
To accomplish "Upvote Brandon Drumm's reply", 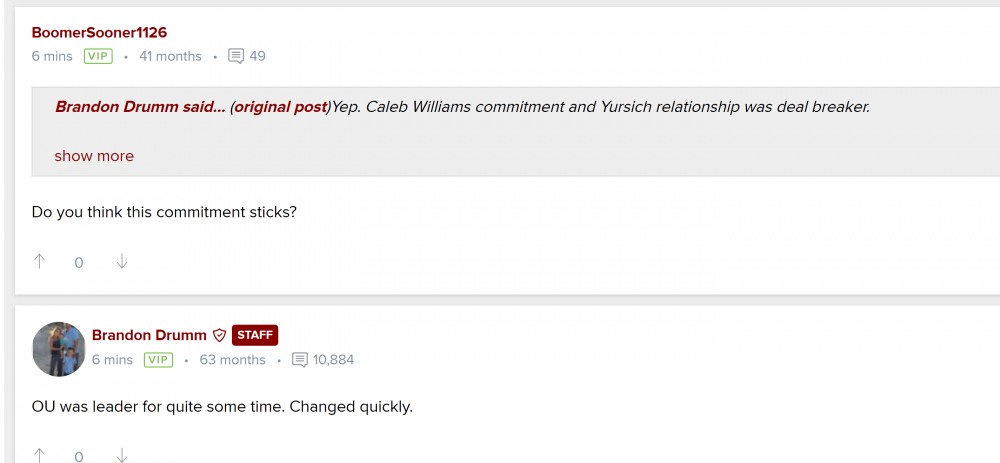I will tap(40, 455).
